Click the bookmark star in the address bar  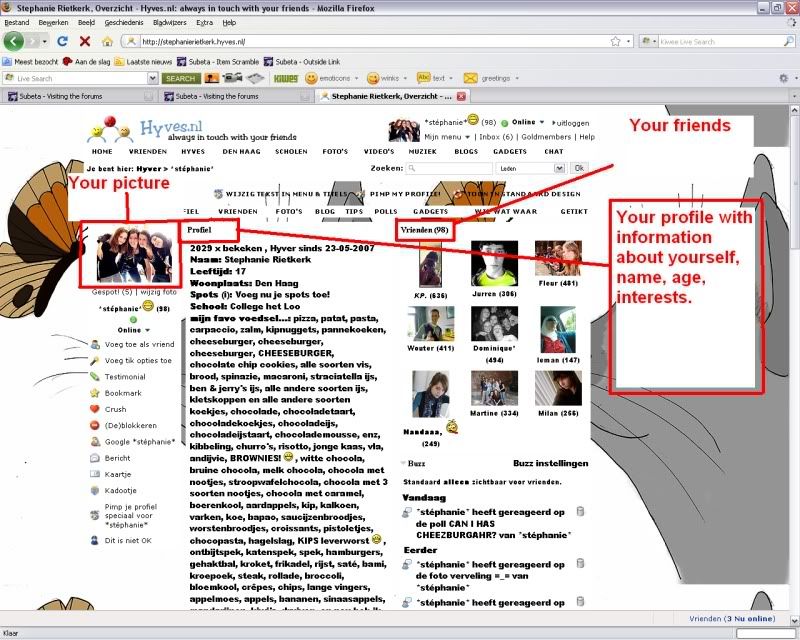pos(614,41)
